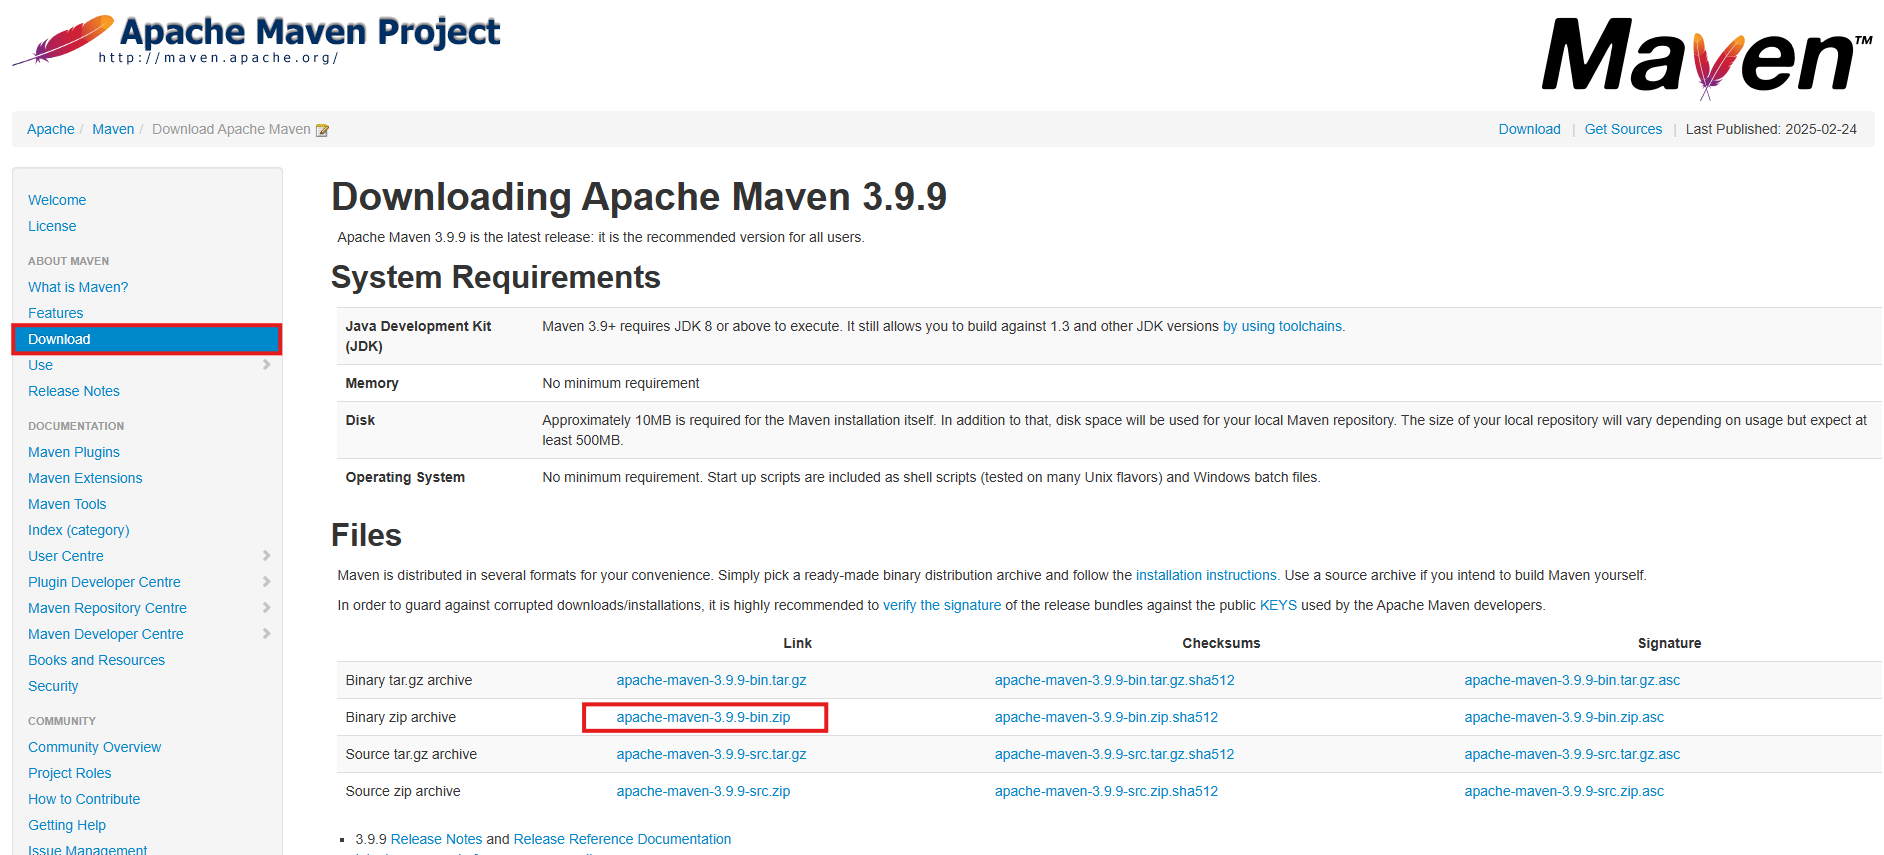Click 'verify the signature' link
Viewport: 1884px width, 855px height.
tap(942, 605)
